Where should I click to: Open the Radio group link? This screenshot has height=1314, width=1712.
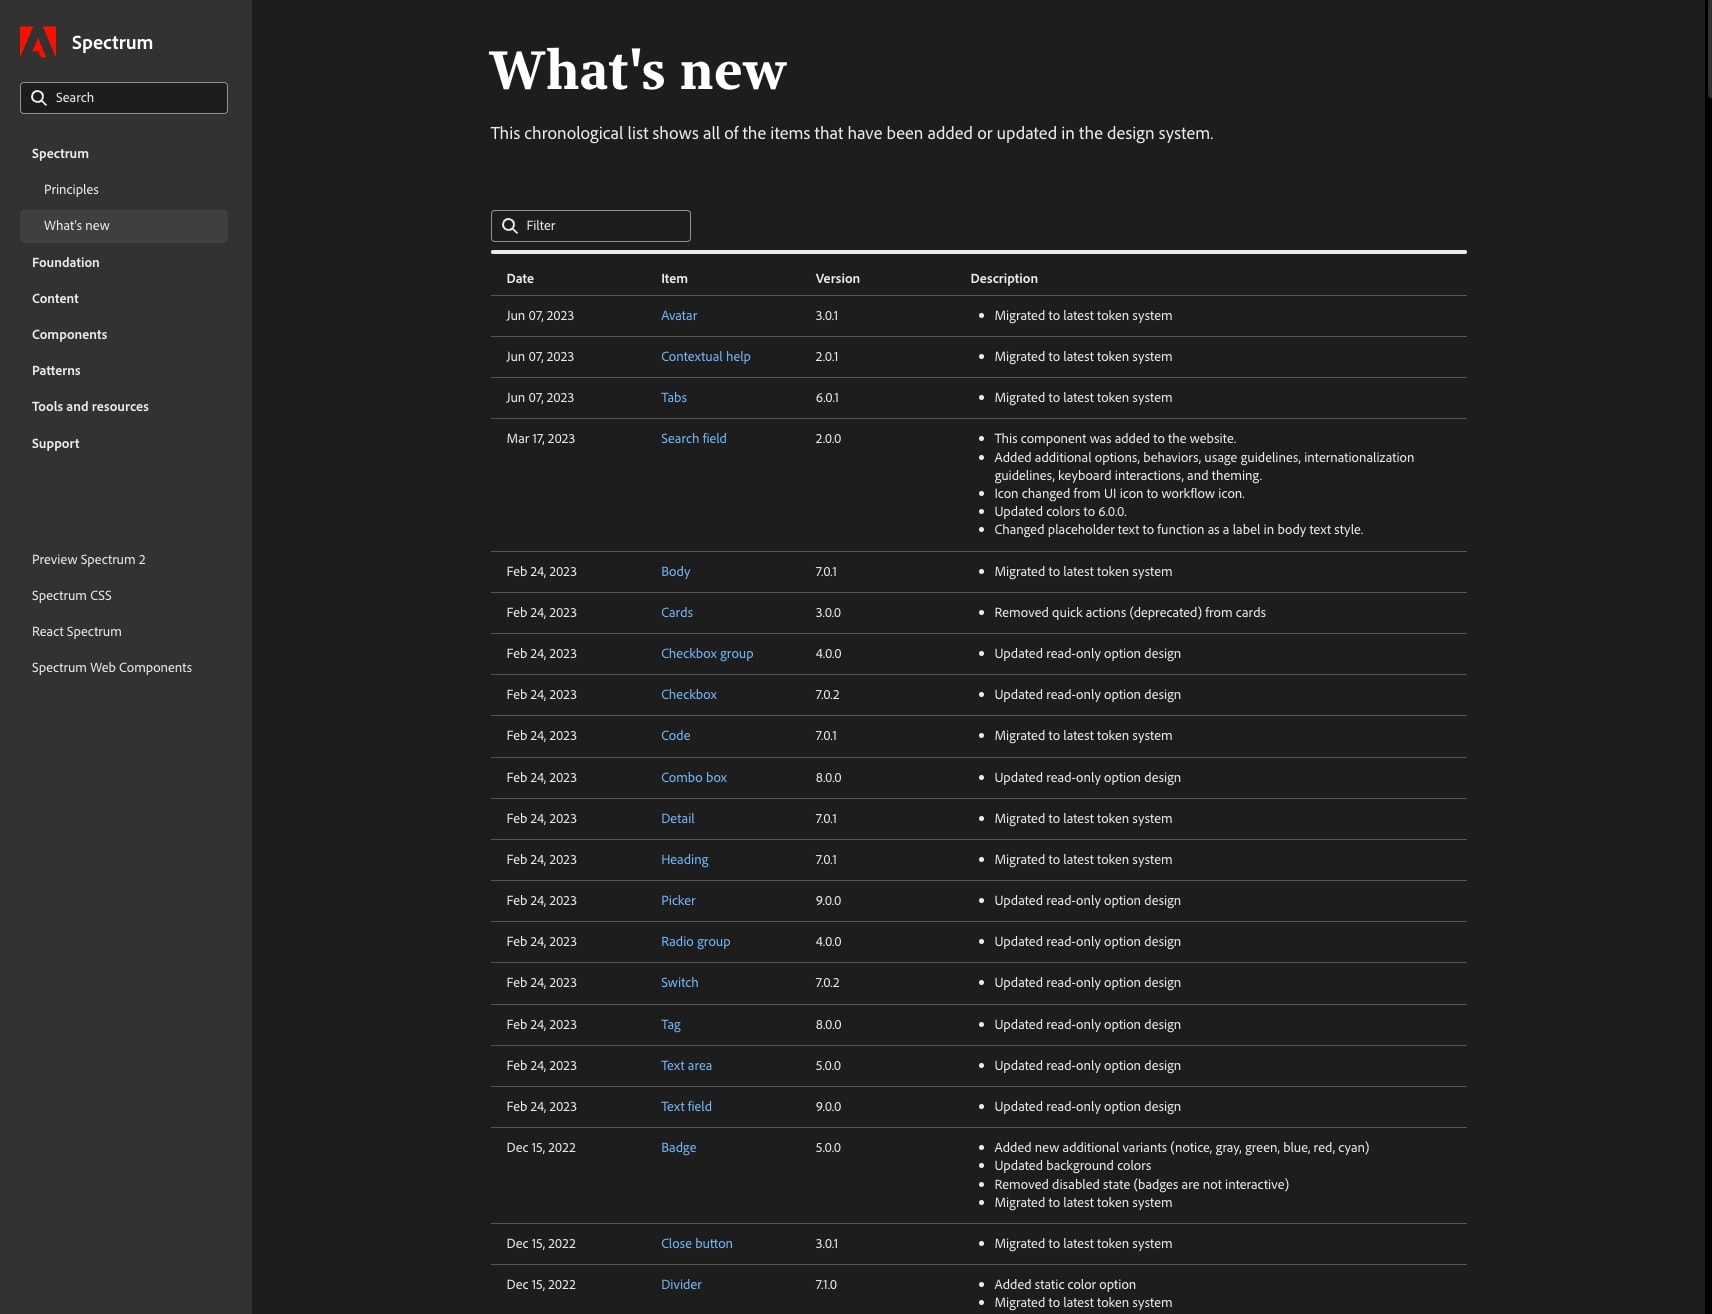[695, 942]
